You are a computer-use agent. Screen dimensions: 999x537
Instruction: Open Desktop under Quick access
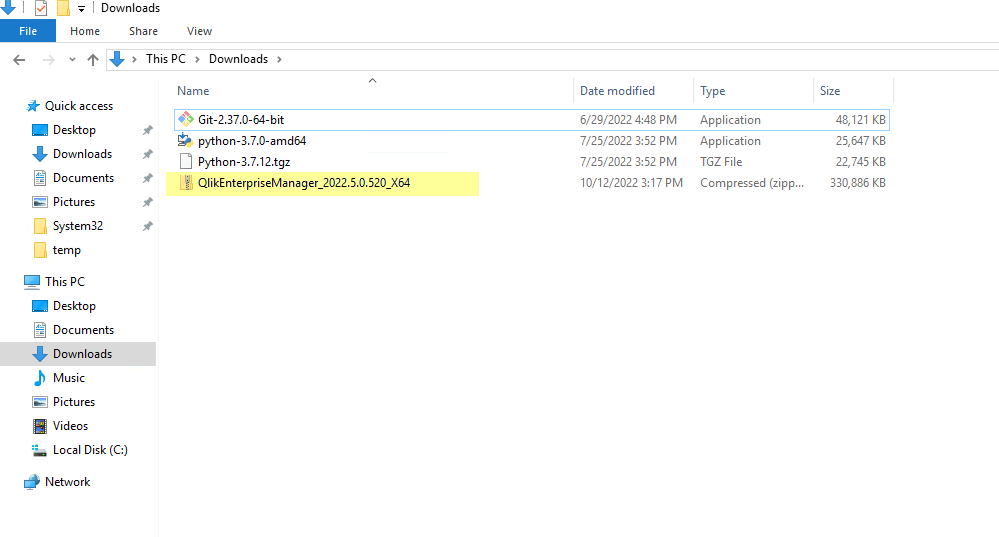[x=75, y=130]
